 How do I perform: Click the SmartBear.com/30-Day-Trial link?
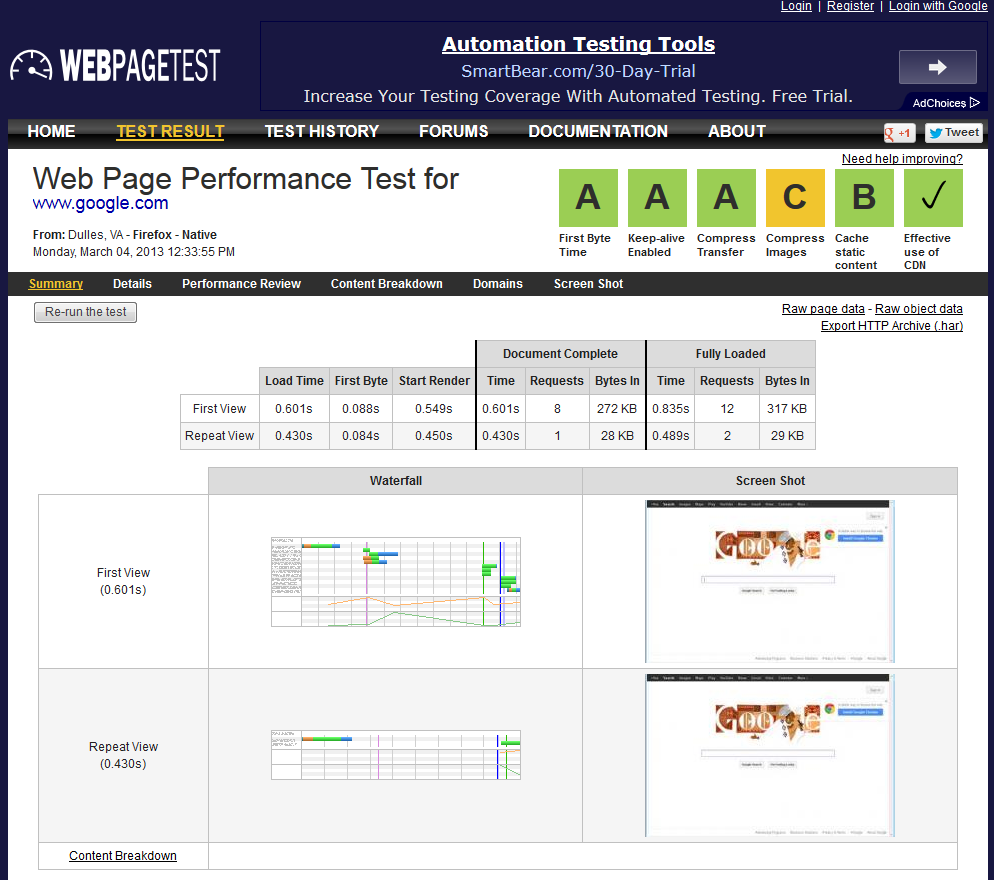[x=578, y=71]
